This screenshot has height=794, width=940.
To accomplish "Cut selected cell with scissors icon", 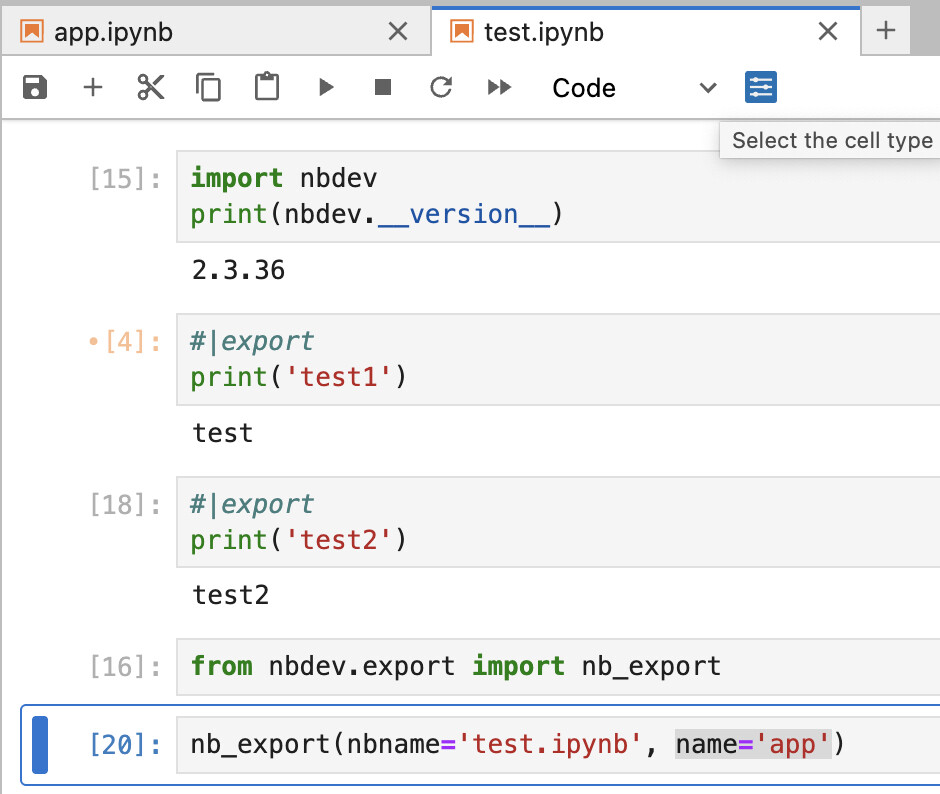I will pos(151,88).
